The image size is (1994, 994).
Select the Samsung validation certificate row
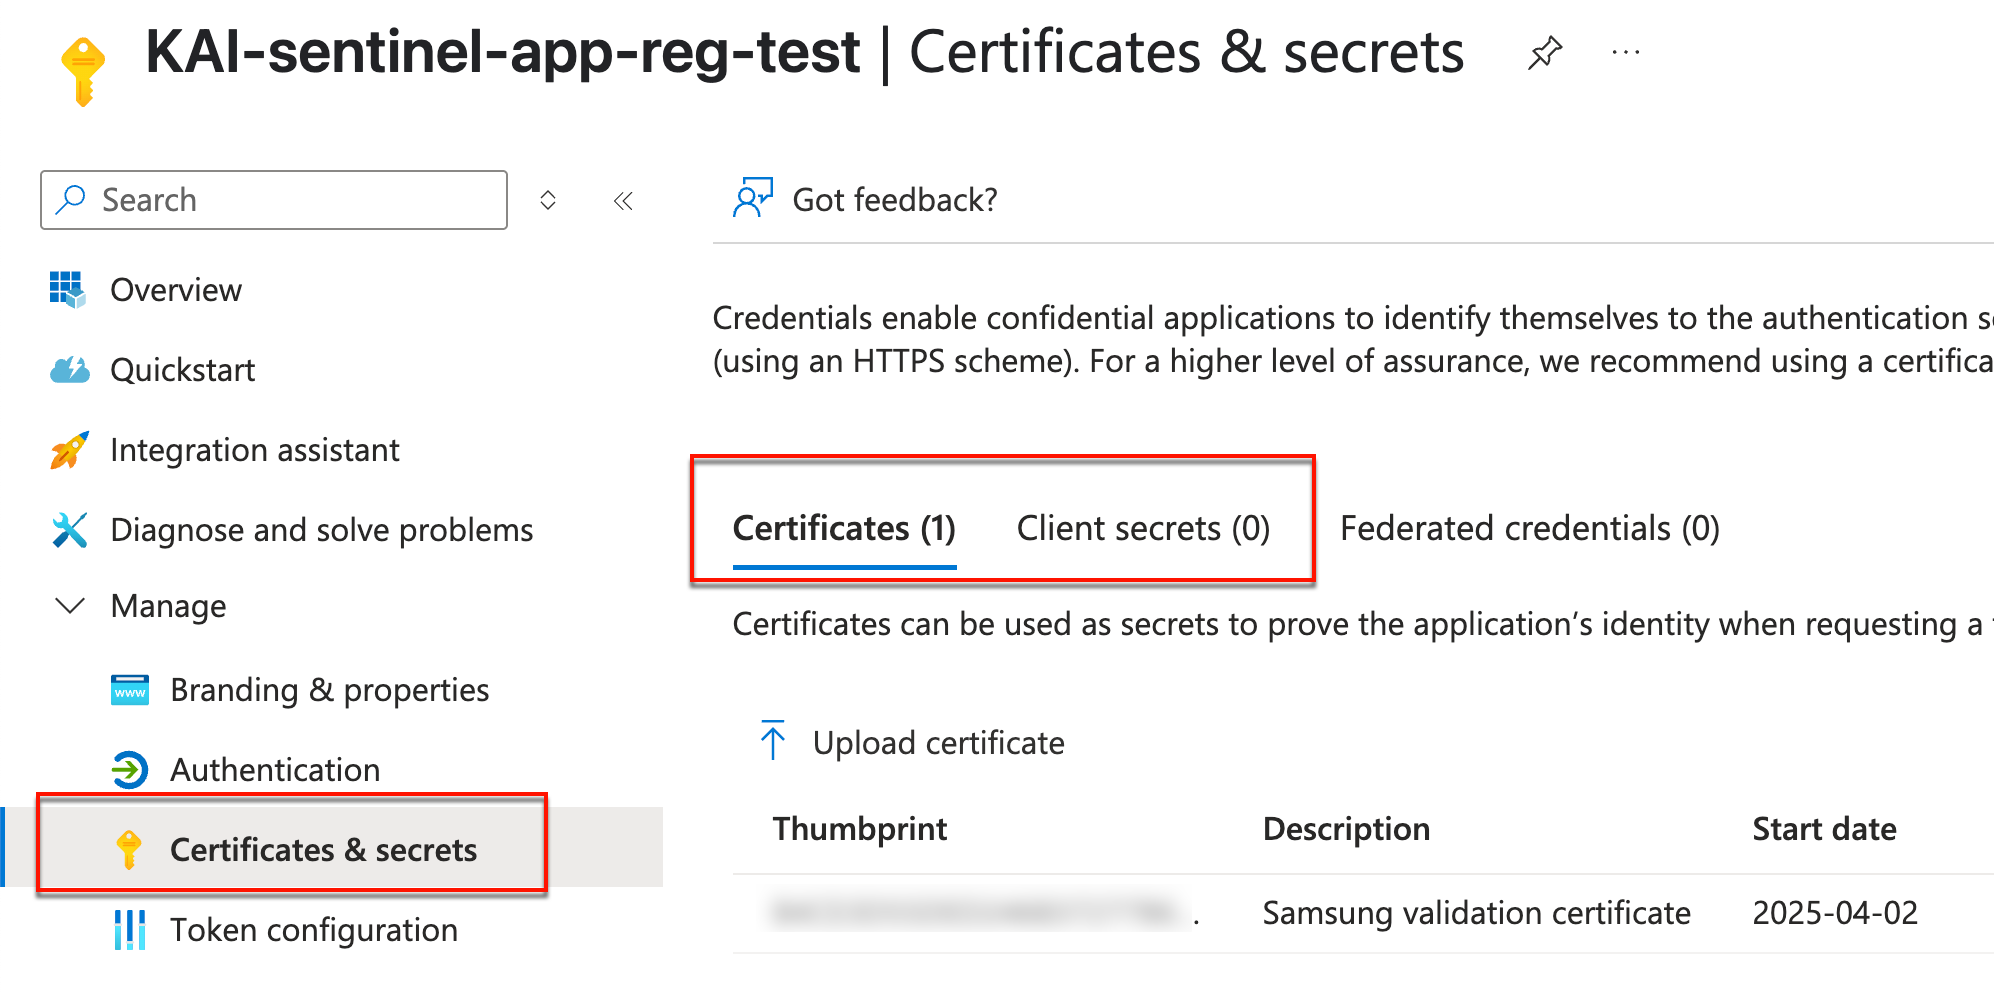pyautogui.click(x=1476, y=913)
